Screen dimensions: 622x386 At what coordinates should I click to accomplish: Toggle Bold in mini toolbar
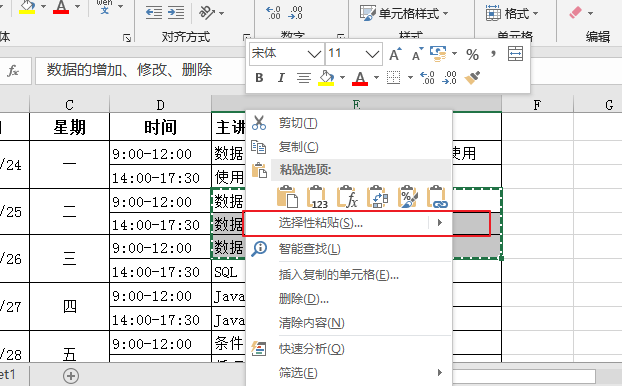(x=259, y=78)
